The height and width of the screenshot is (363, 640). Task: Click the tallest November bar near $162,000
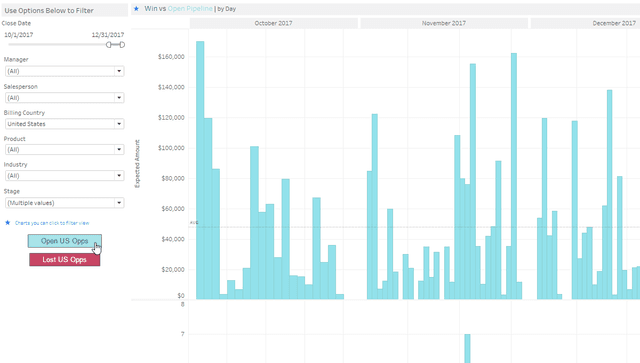[514, 176]
